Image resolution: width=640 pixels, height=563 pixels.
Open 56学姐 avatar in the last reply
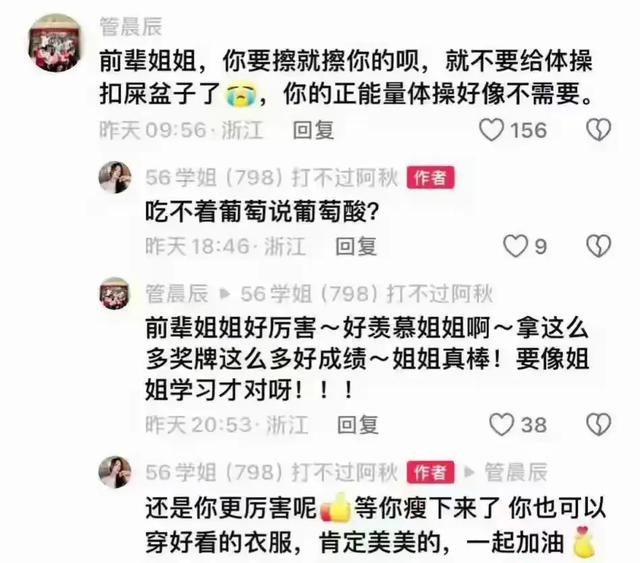pos(115,472)
